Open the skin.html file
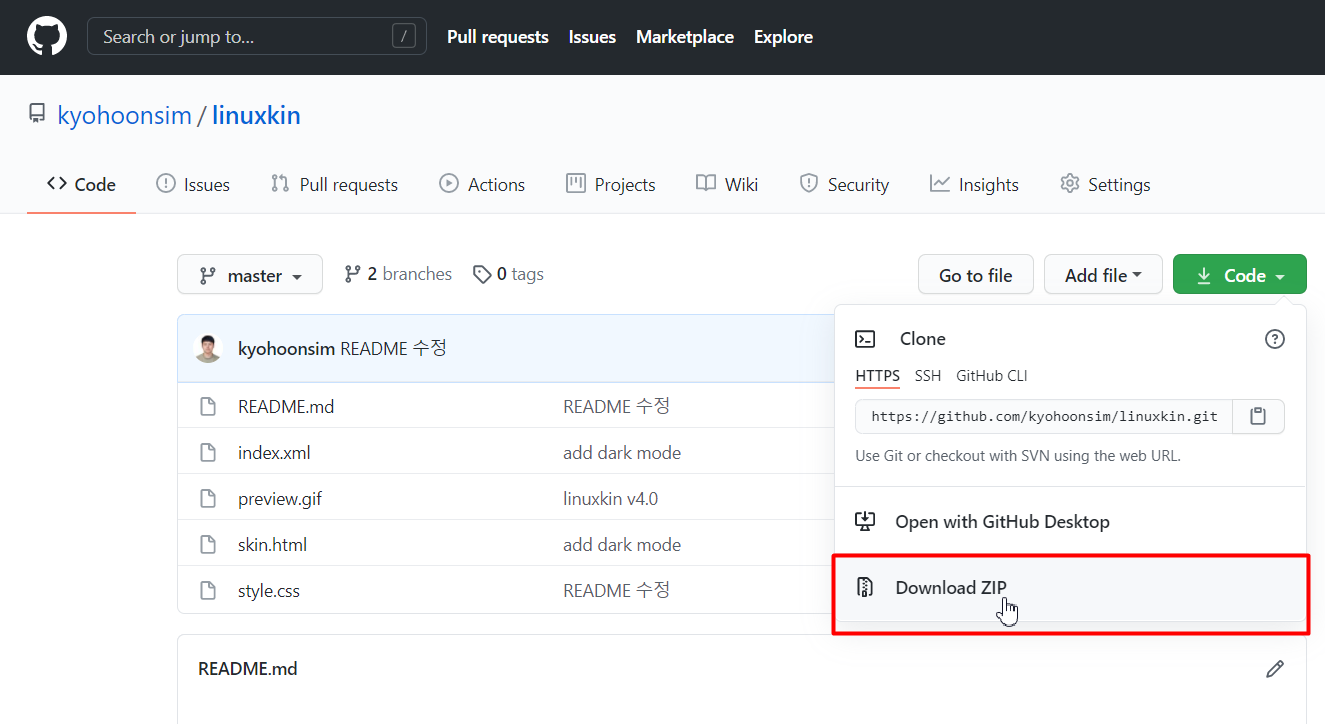 coord(272,545)
